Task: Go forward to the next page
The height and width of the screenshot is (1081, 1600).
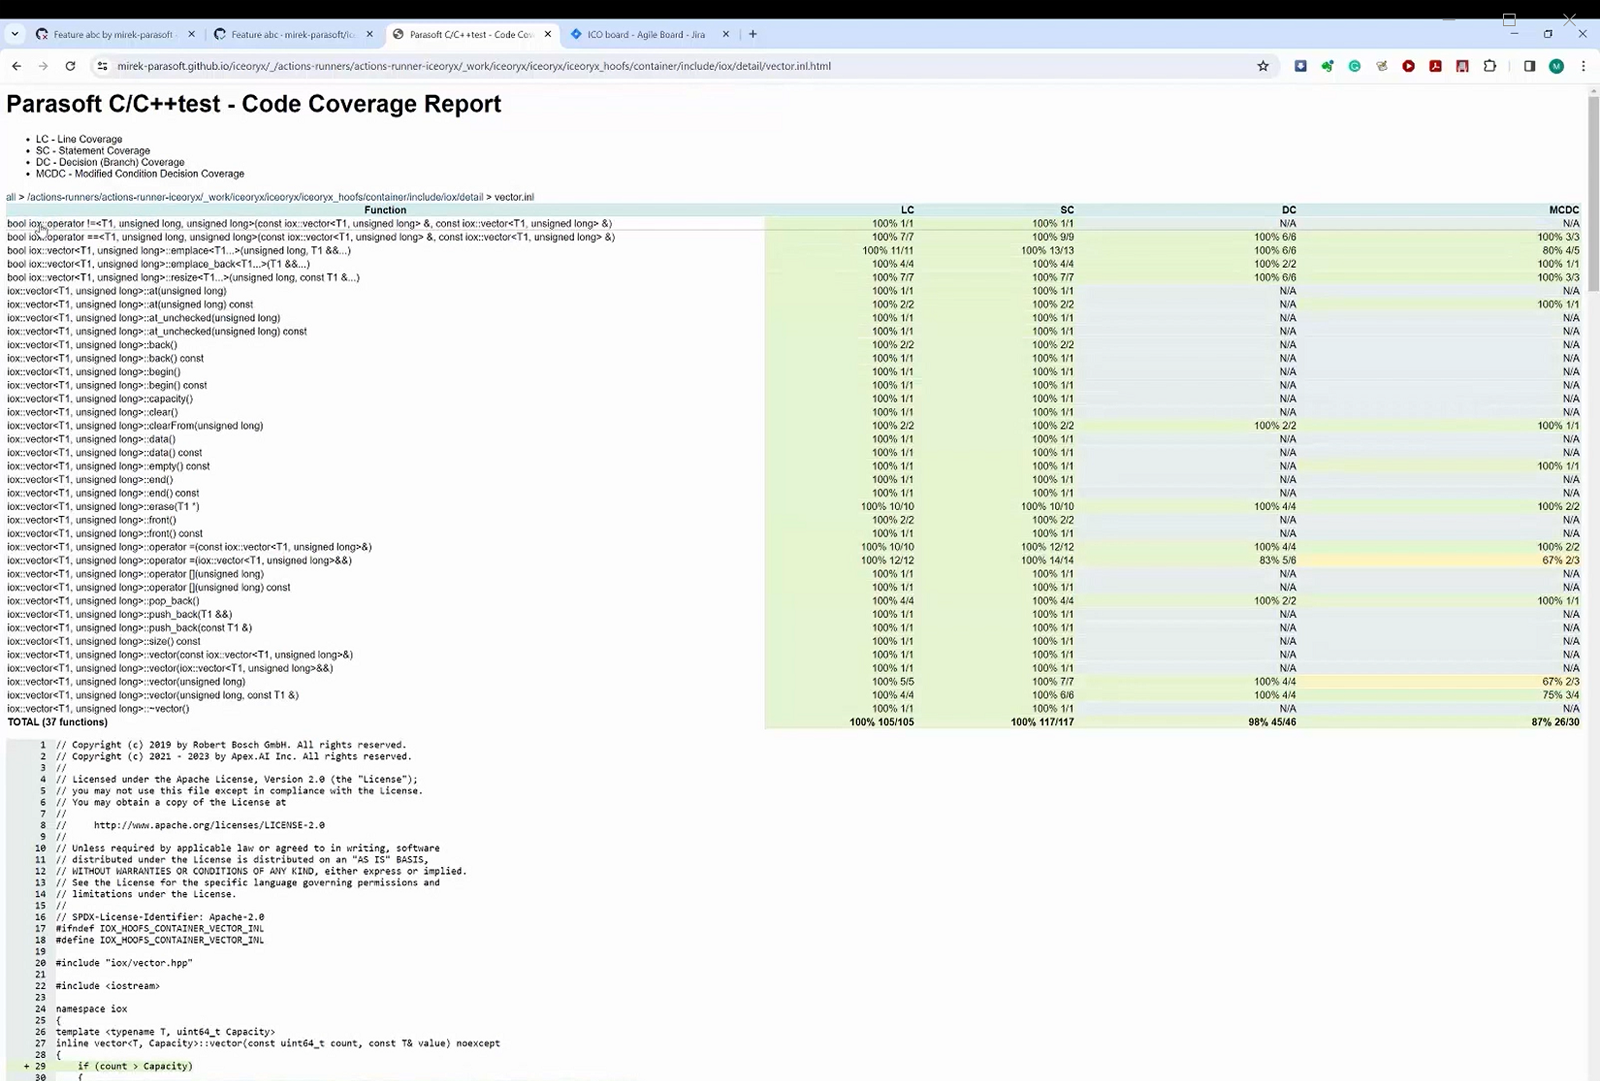Action: 43,66
